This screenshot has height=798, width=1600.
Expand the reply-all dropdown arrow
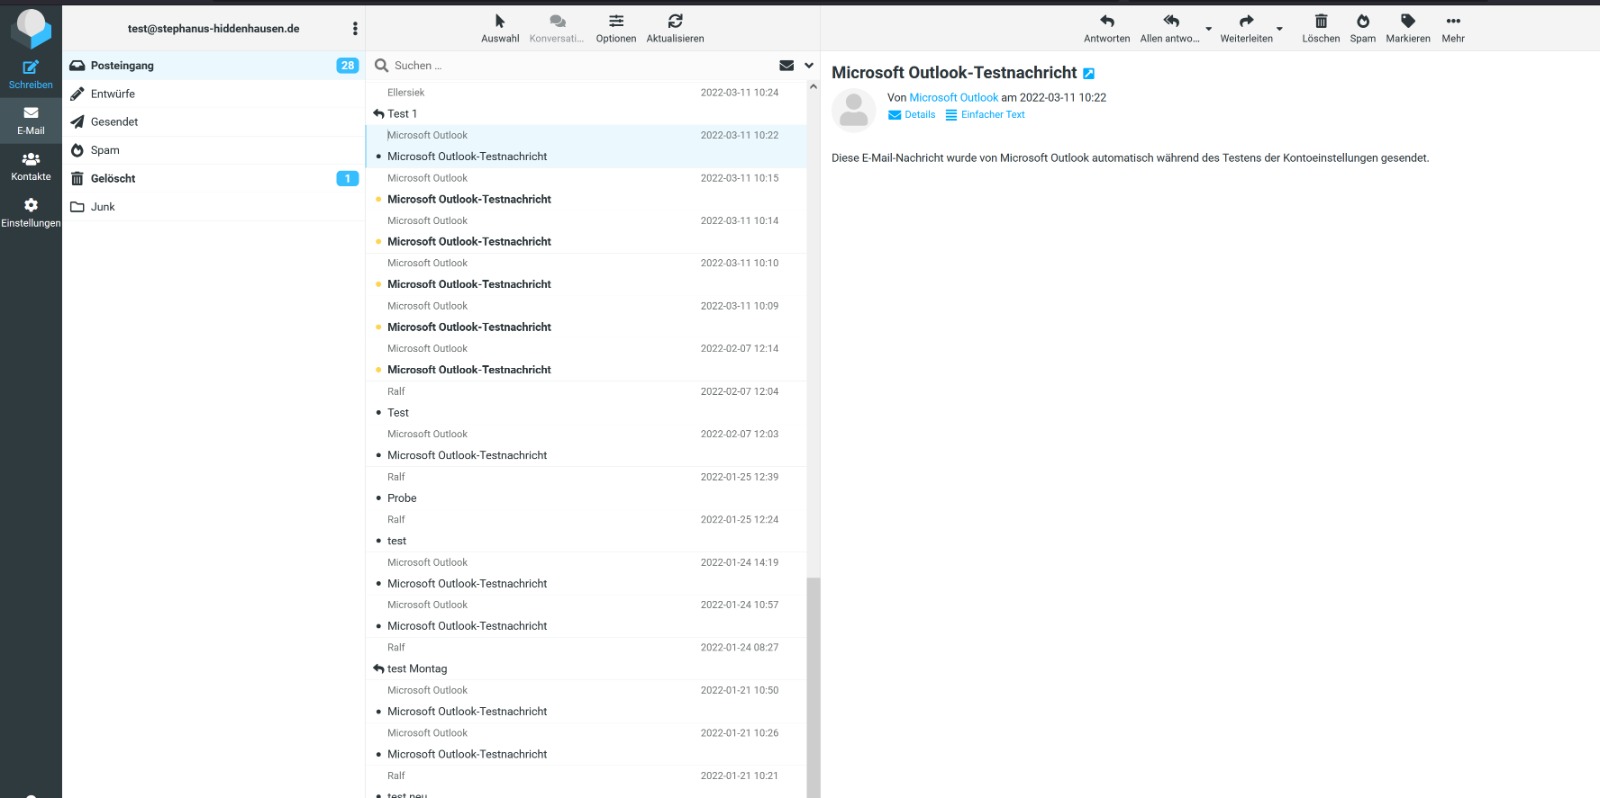pyautogui.click(x=1208, y=29)
